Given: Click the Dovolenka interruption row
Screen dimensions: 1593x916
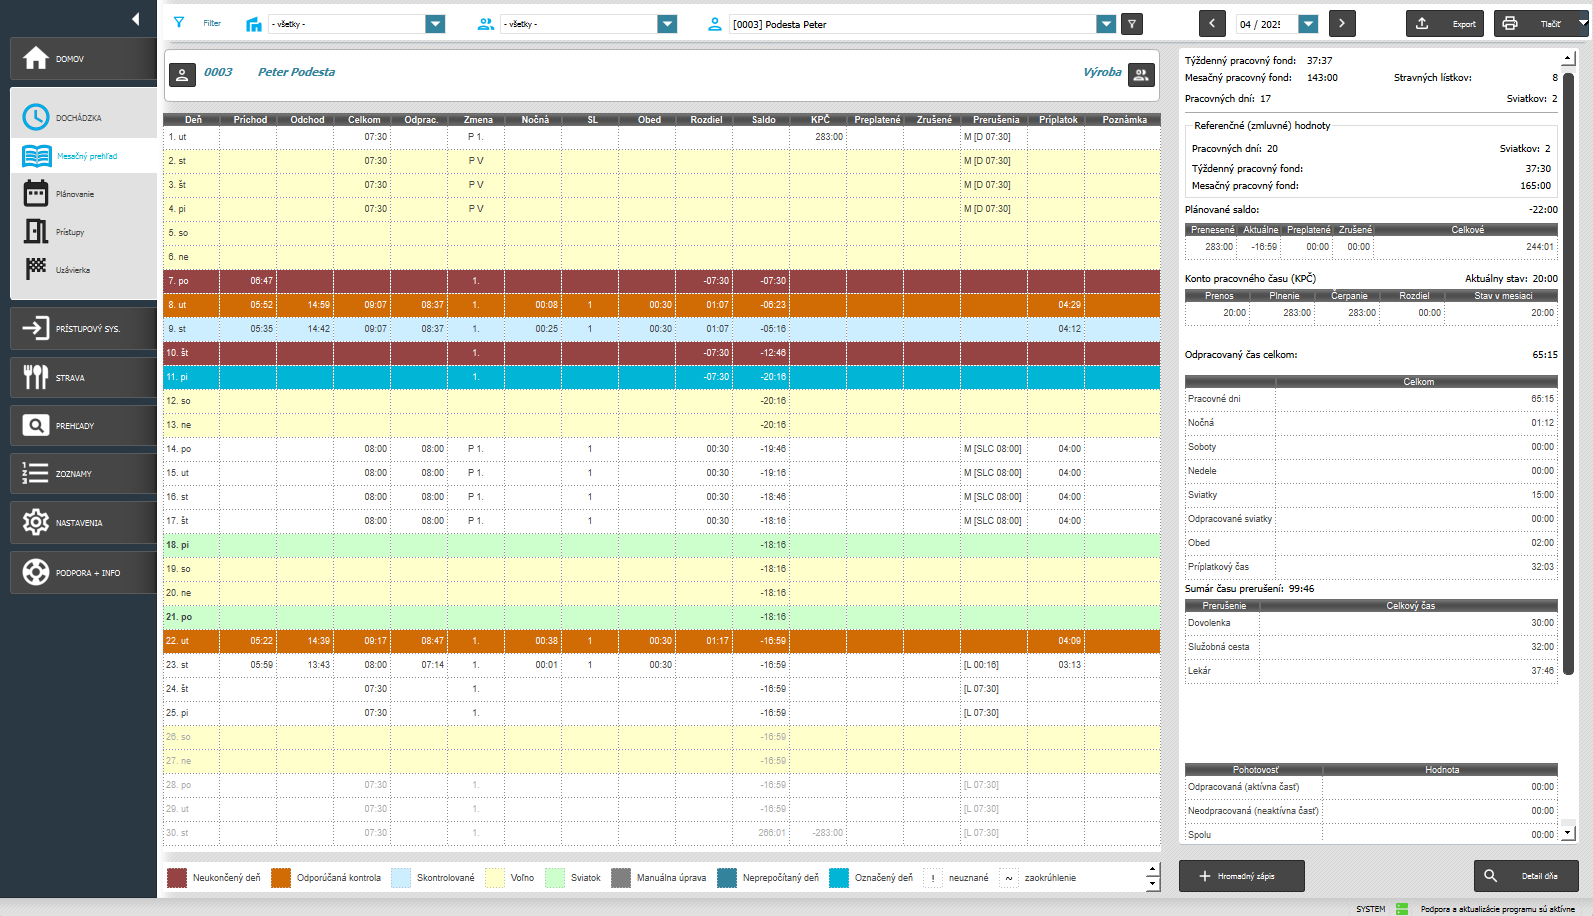Looking at the screenshot, I should (1371, 623).
